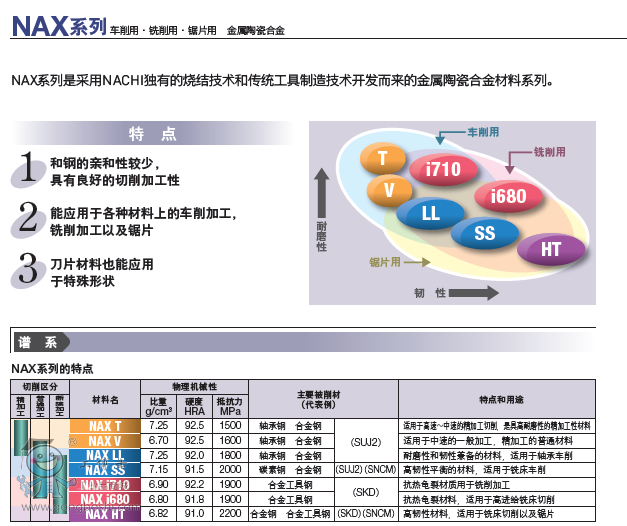The image size is (627, 526).
Task: Click the 6.82 density value for NAX HT
Action: [158, 514]
